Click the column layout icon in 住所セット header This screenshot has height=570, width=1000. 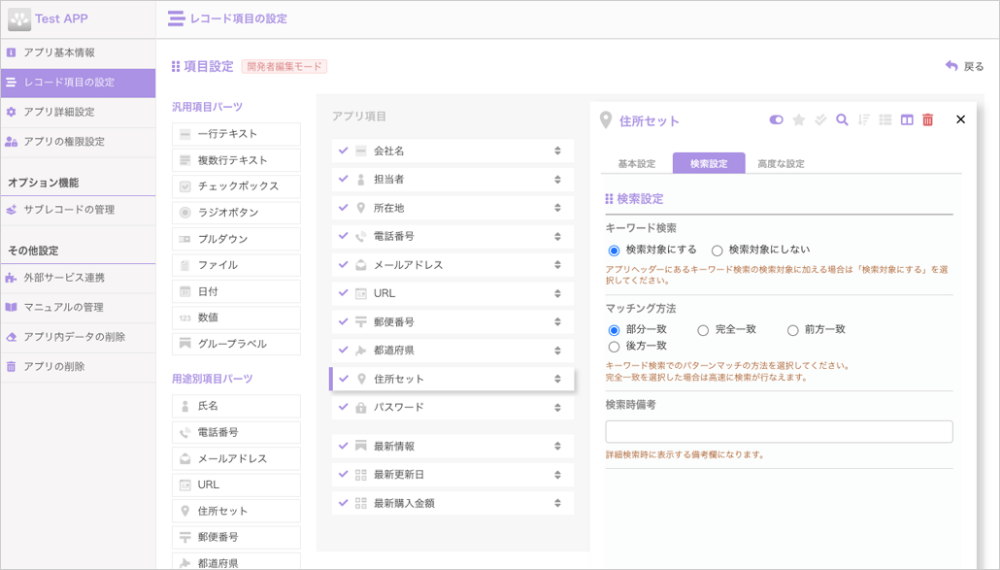(907, 120)
